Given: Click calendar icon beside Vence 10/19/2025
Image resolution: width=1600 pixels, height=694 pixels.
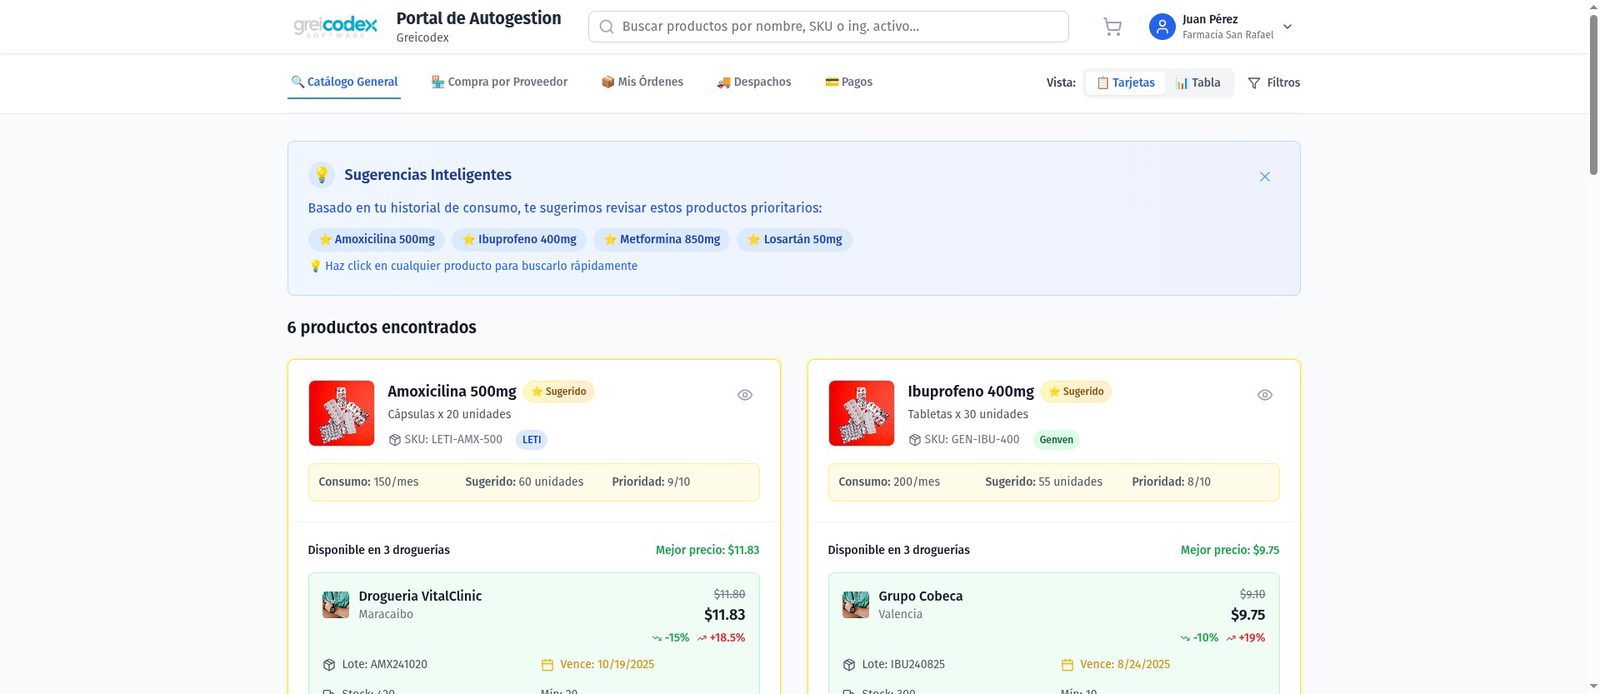Looking at the screenshot, I should pyautogui.click(x=547, y=665).
